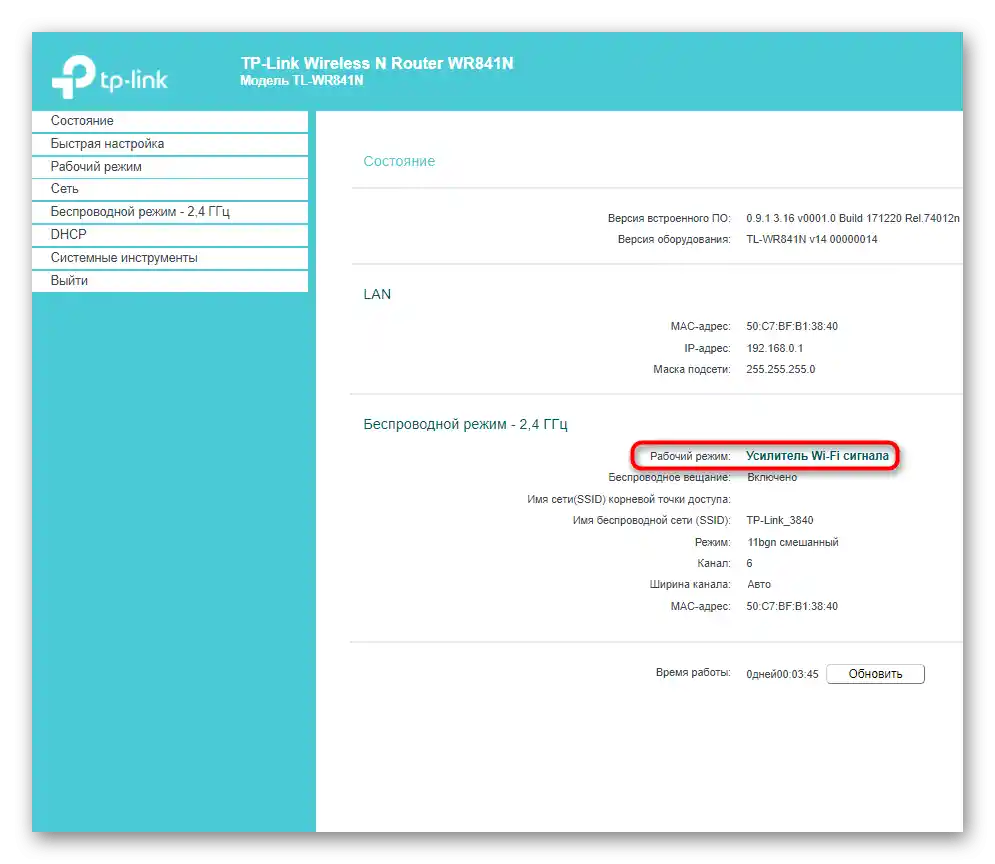Click channel value 6

point(749,563)
